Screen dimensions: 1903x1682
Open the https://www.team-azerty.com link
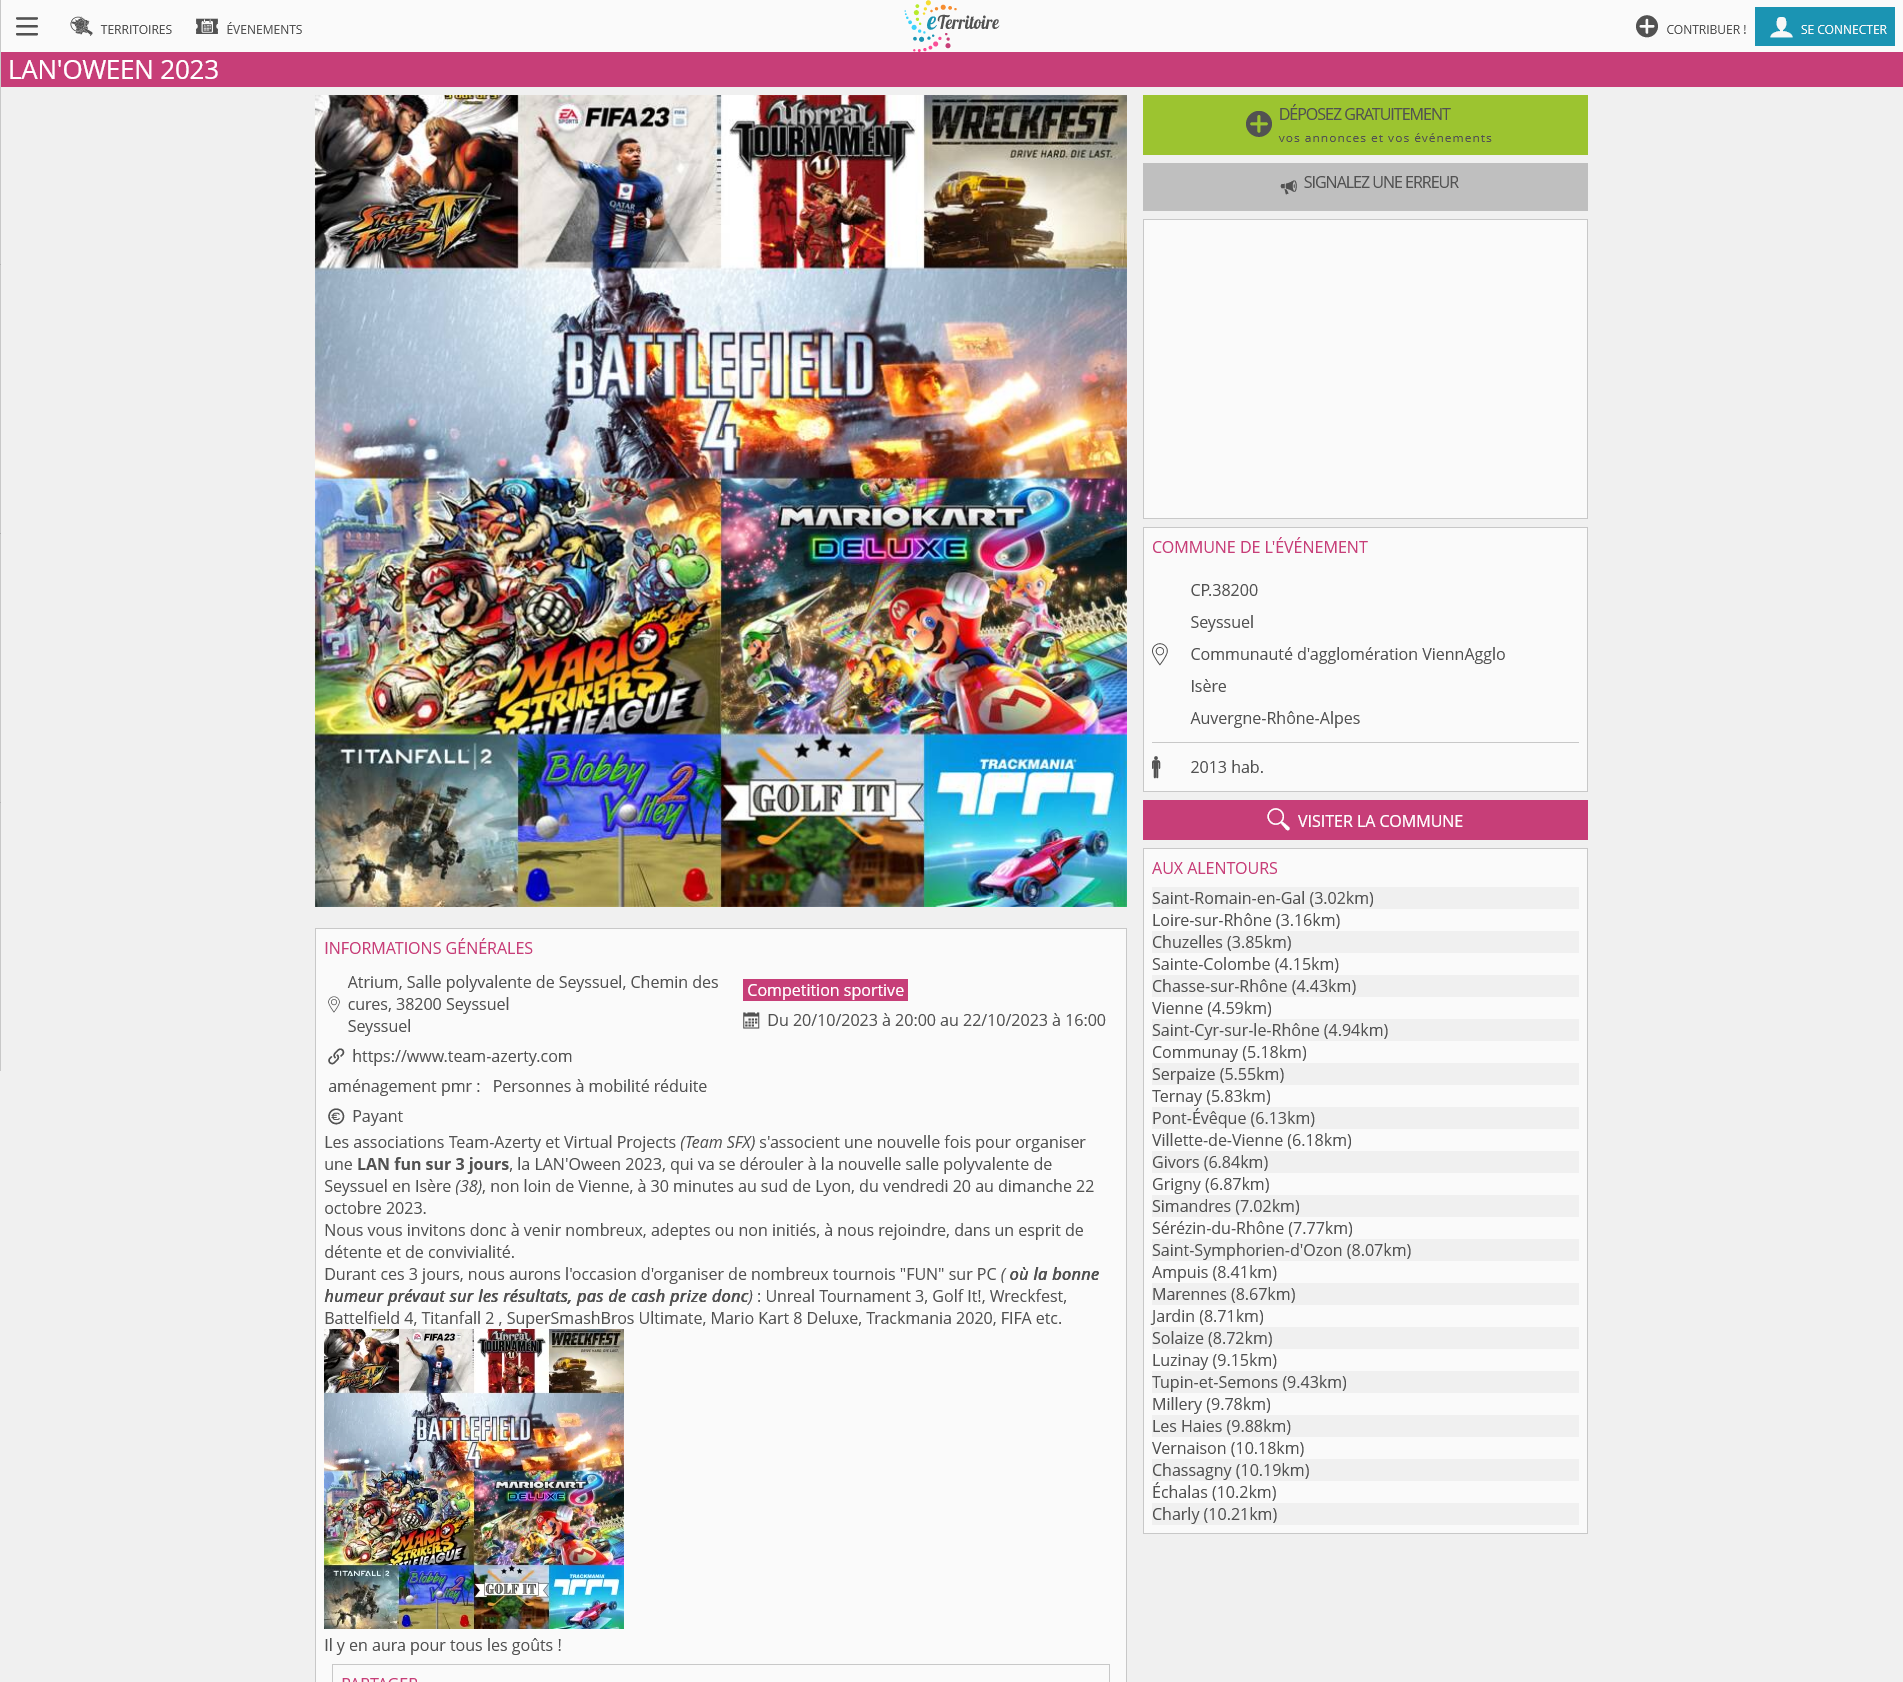click(462, 1056)
